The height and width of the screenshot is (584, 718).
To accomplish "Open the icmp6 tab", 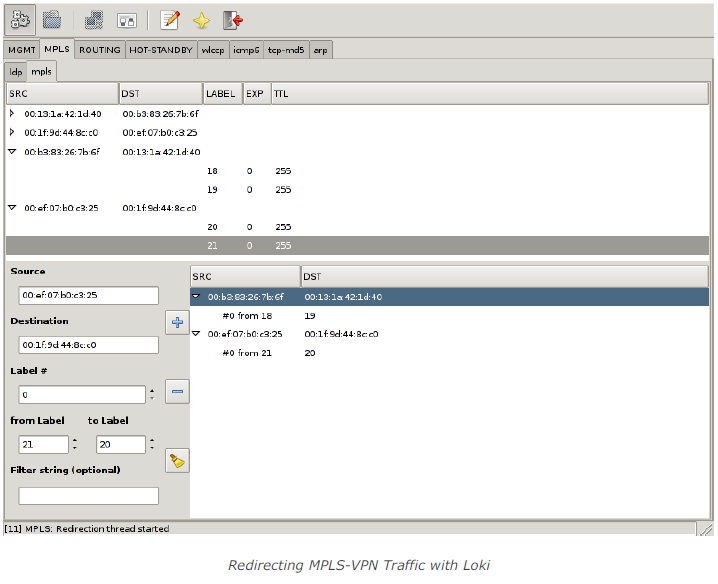I will [246, 50].
